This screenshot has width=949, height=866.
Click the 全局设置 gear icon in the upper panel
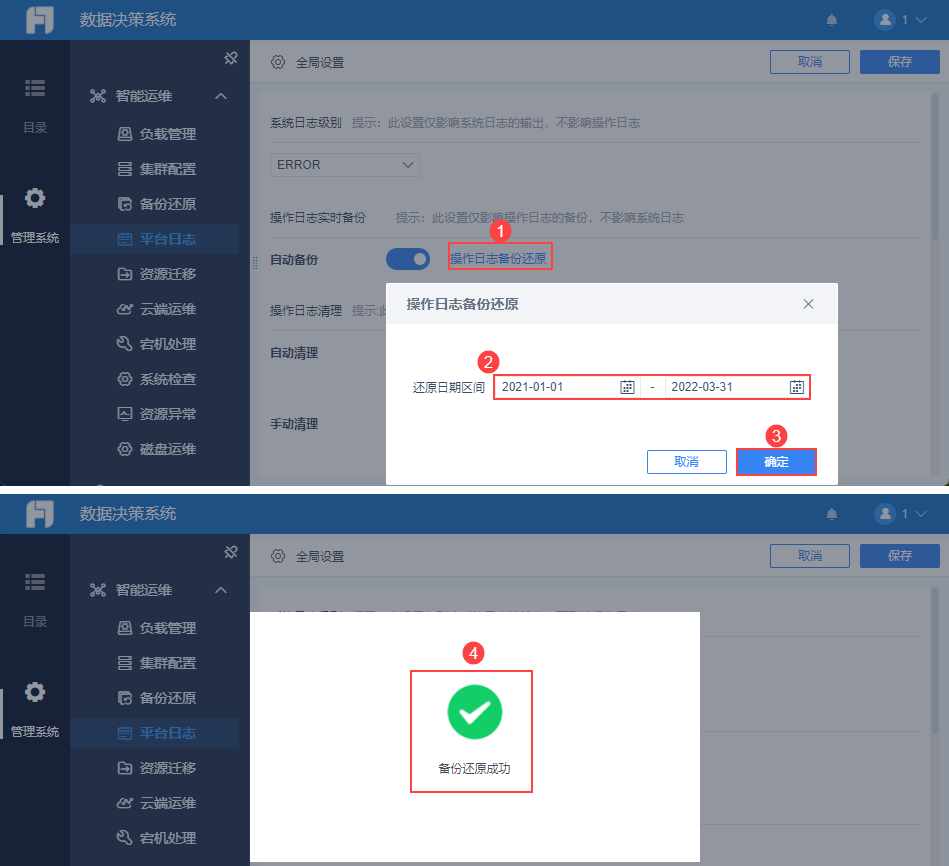[278, 62]
